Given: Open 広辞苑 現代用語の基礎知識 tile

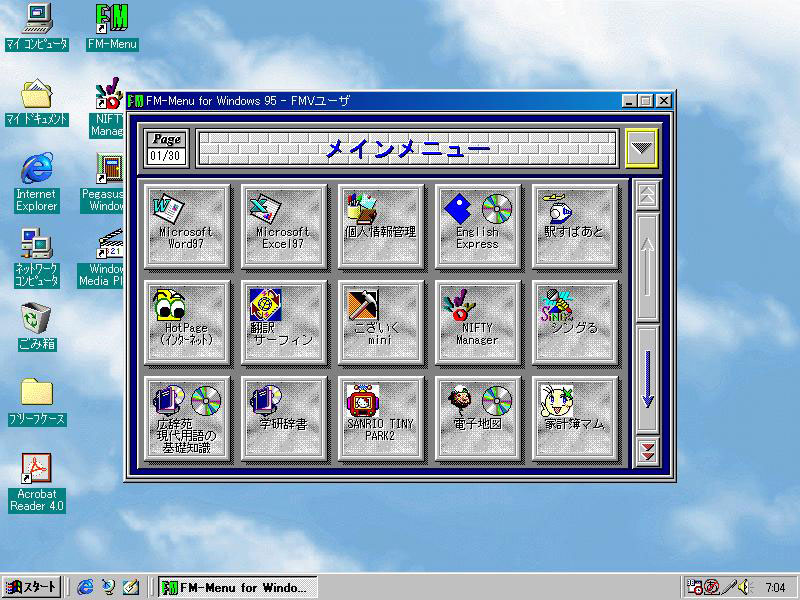Looking at the screenshot, I should point(187,419).
